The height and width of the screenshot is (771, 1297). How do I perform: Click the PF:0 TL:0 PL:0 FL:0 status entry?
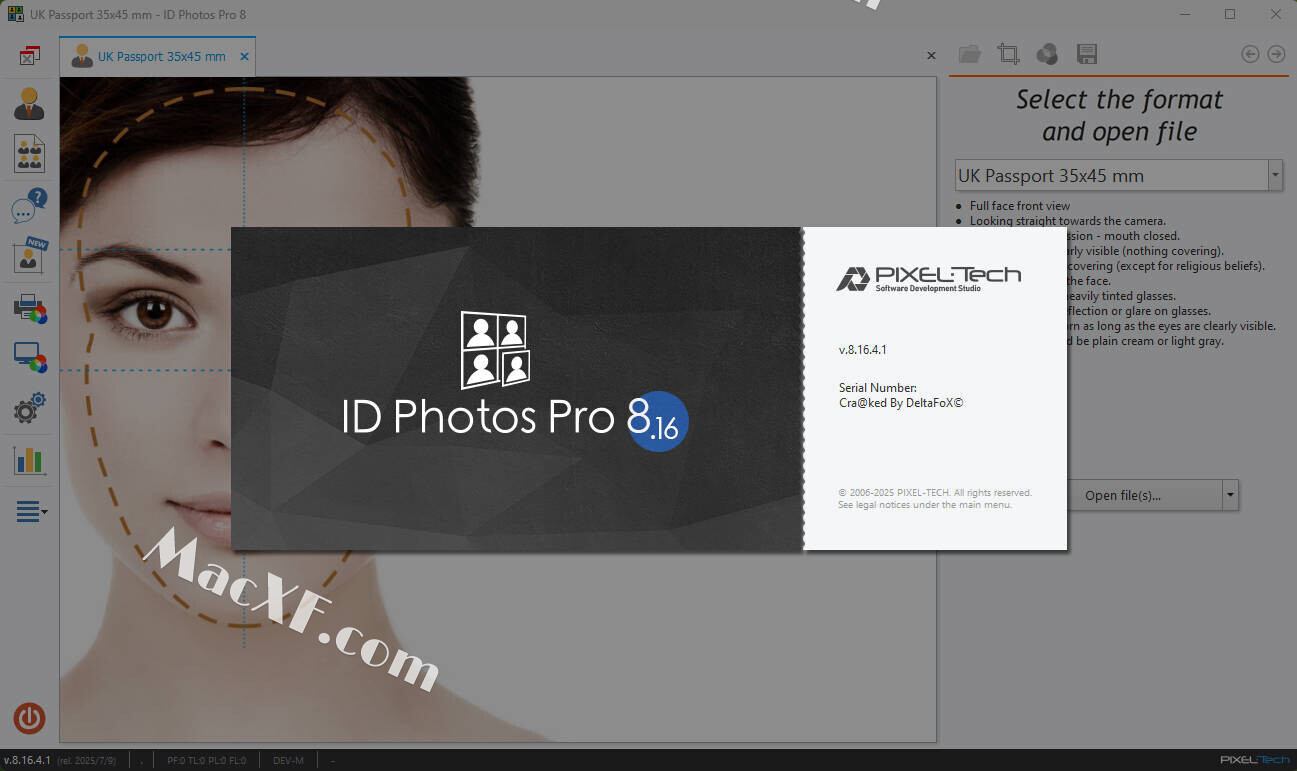(x=206, y=761)
